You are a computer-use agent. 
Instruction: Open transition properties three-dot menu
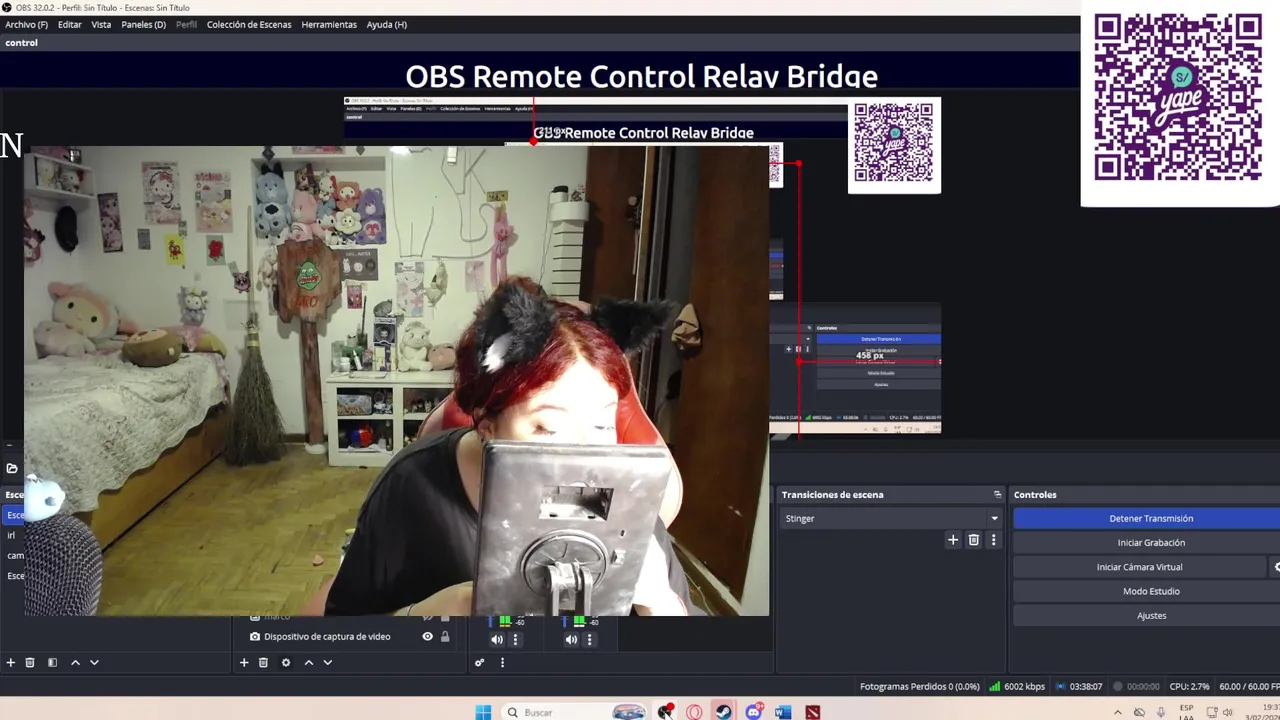click(993, 540)
